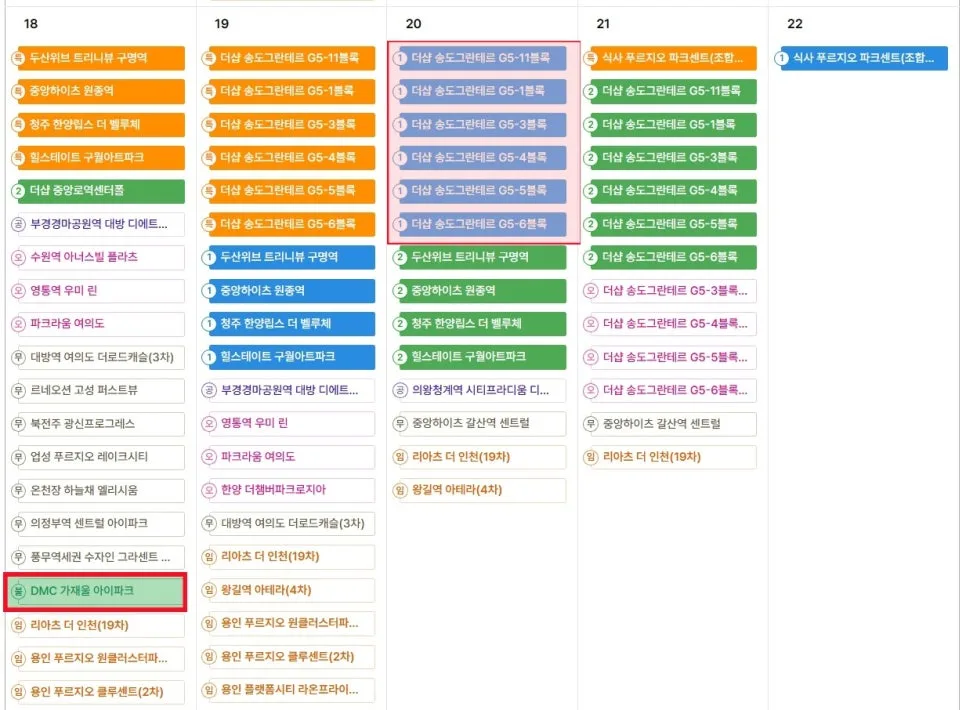Open orange 송도그란테르 G5-6블록 on day 19
The width and height of the screenshot is (966, 710).
288,224
